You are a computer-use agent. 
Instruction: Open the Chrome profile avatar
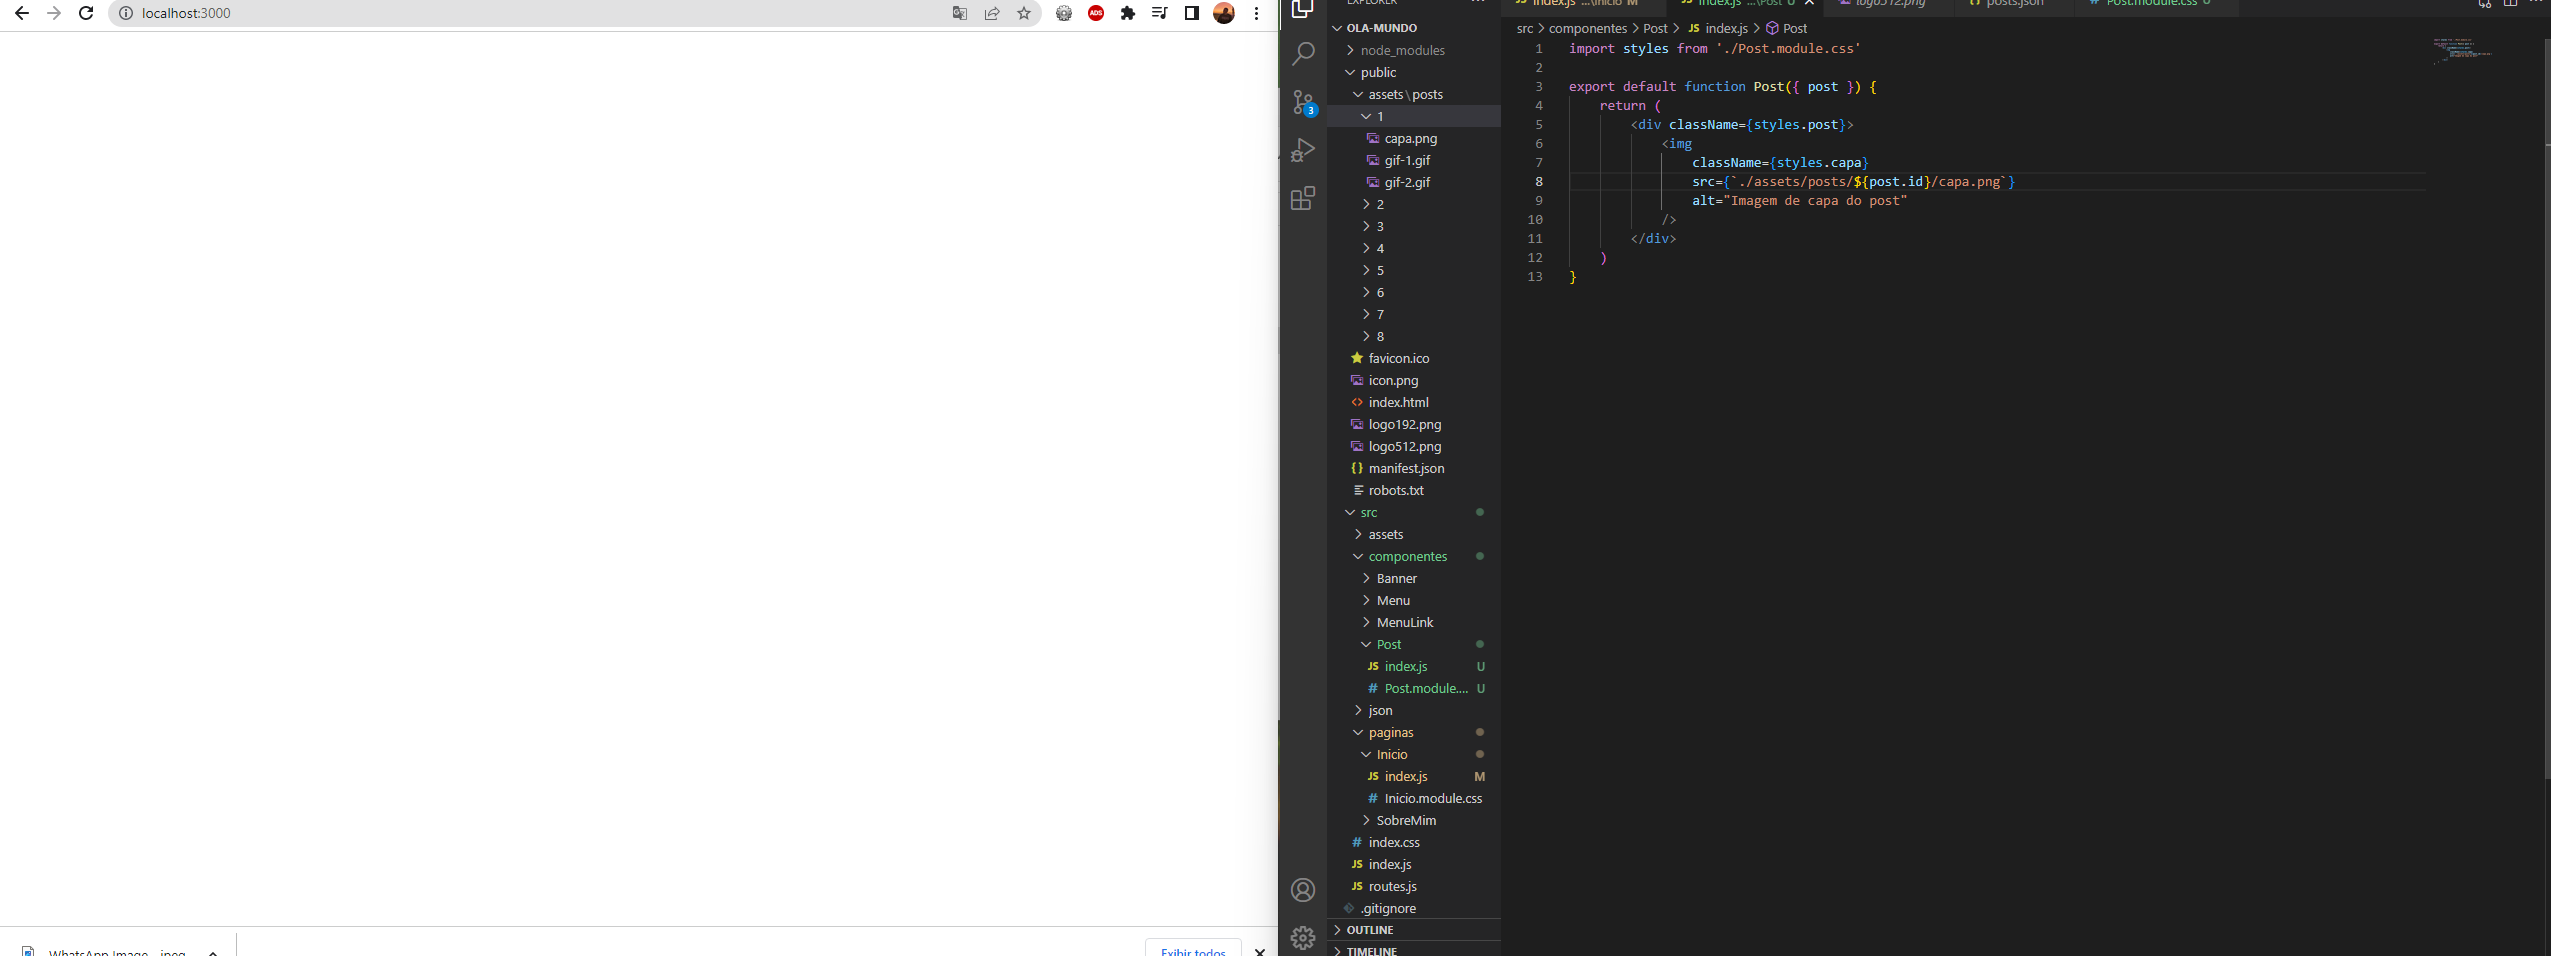click(1224, 13)
